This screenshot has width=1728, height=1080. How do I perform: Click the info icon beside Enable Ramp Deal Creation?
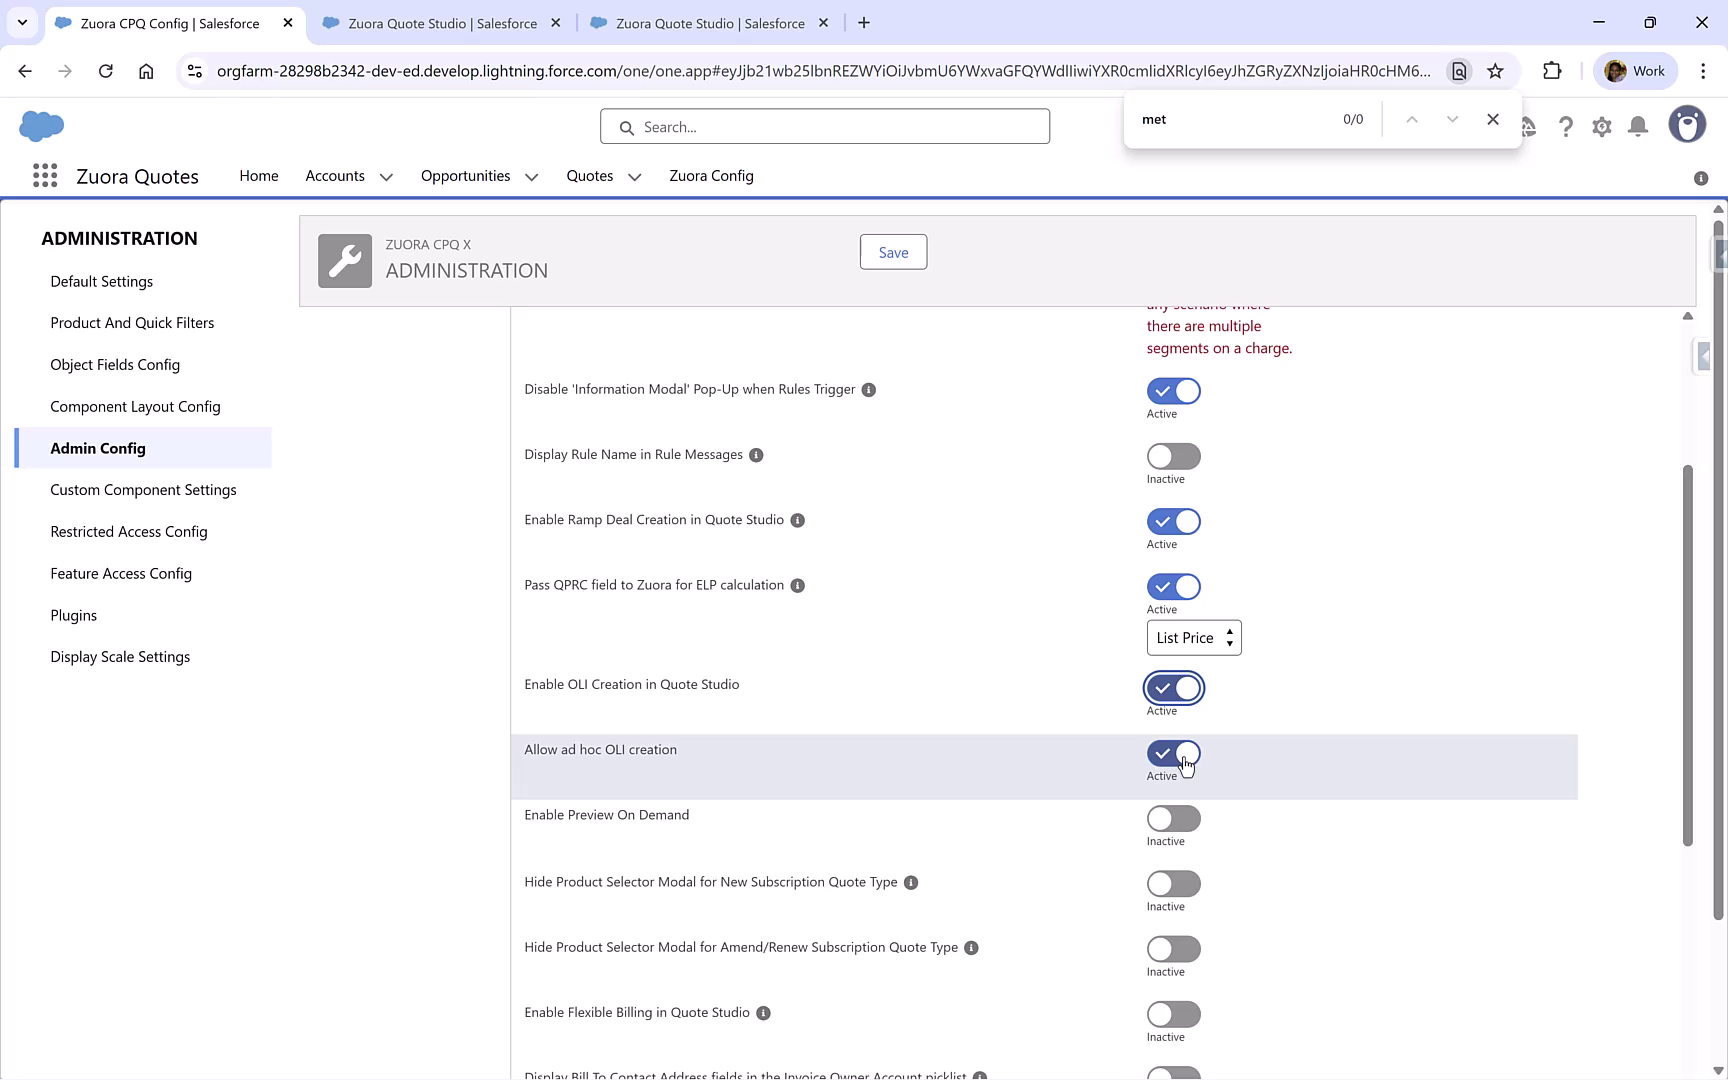(797, 520)
